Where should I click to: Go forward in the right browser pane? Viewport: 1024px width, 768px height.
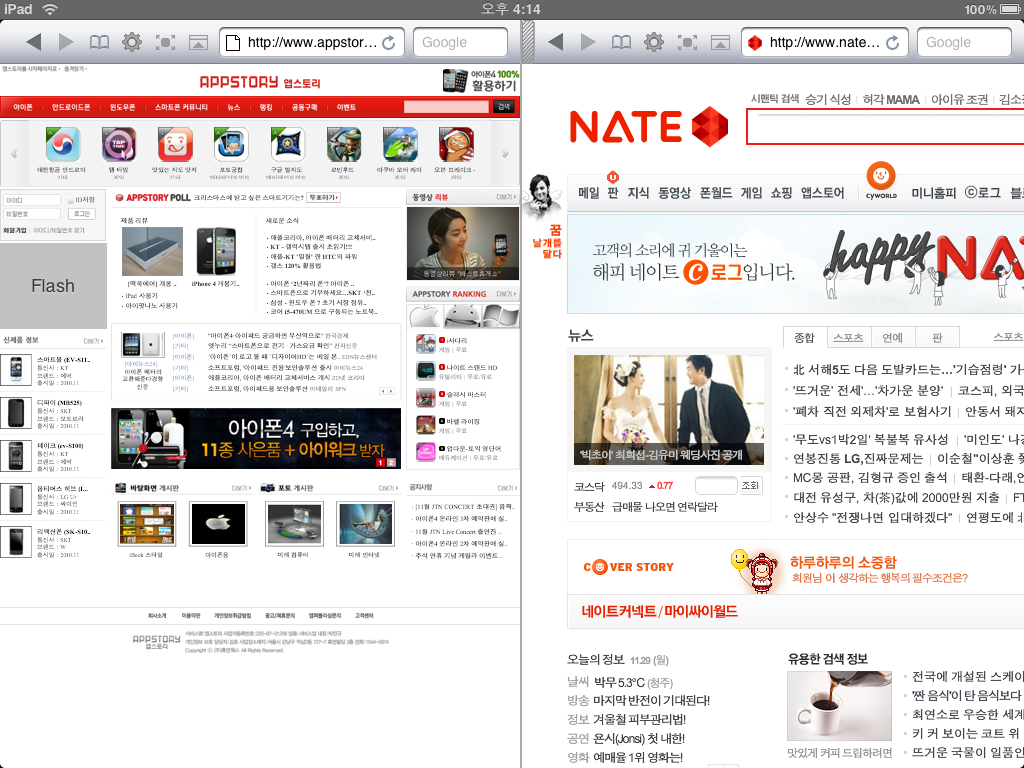click(x=588, y=42)
